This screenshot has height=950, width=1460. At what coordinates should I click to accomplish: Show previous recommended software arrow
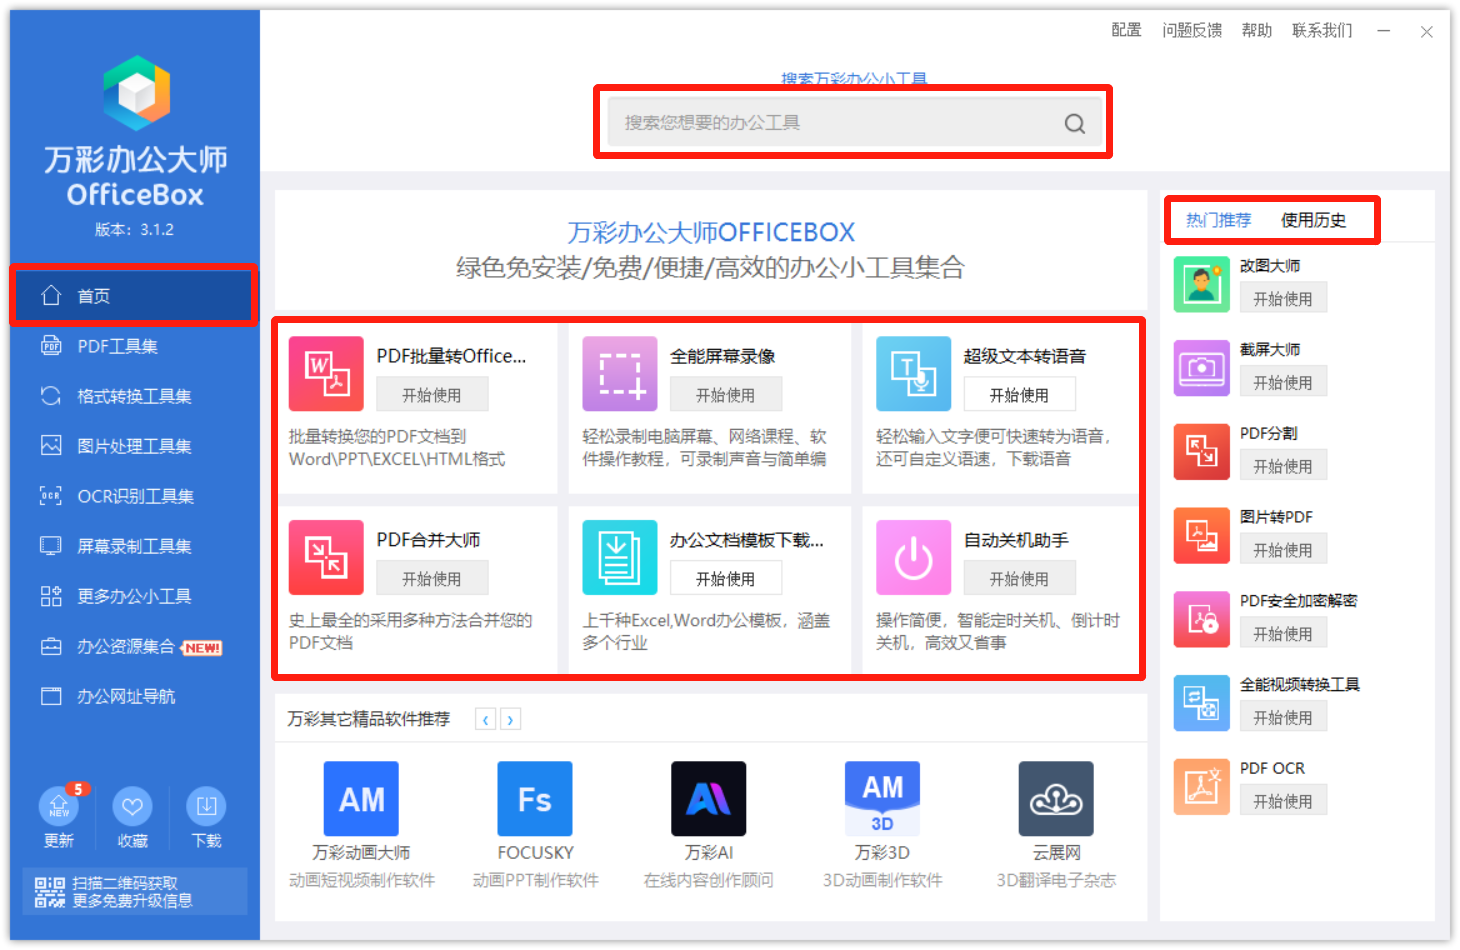click(486, 719)
